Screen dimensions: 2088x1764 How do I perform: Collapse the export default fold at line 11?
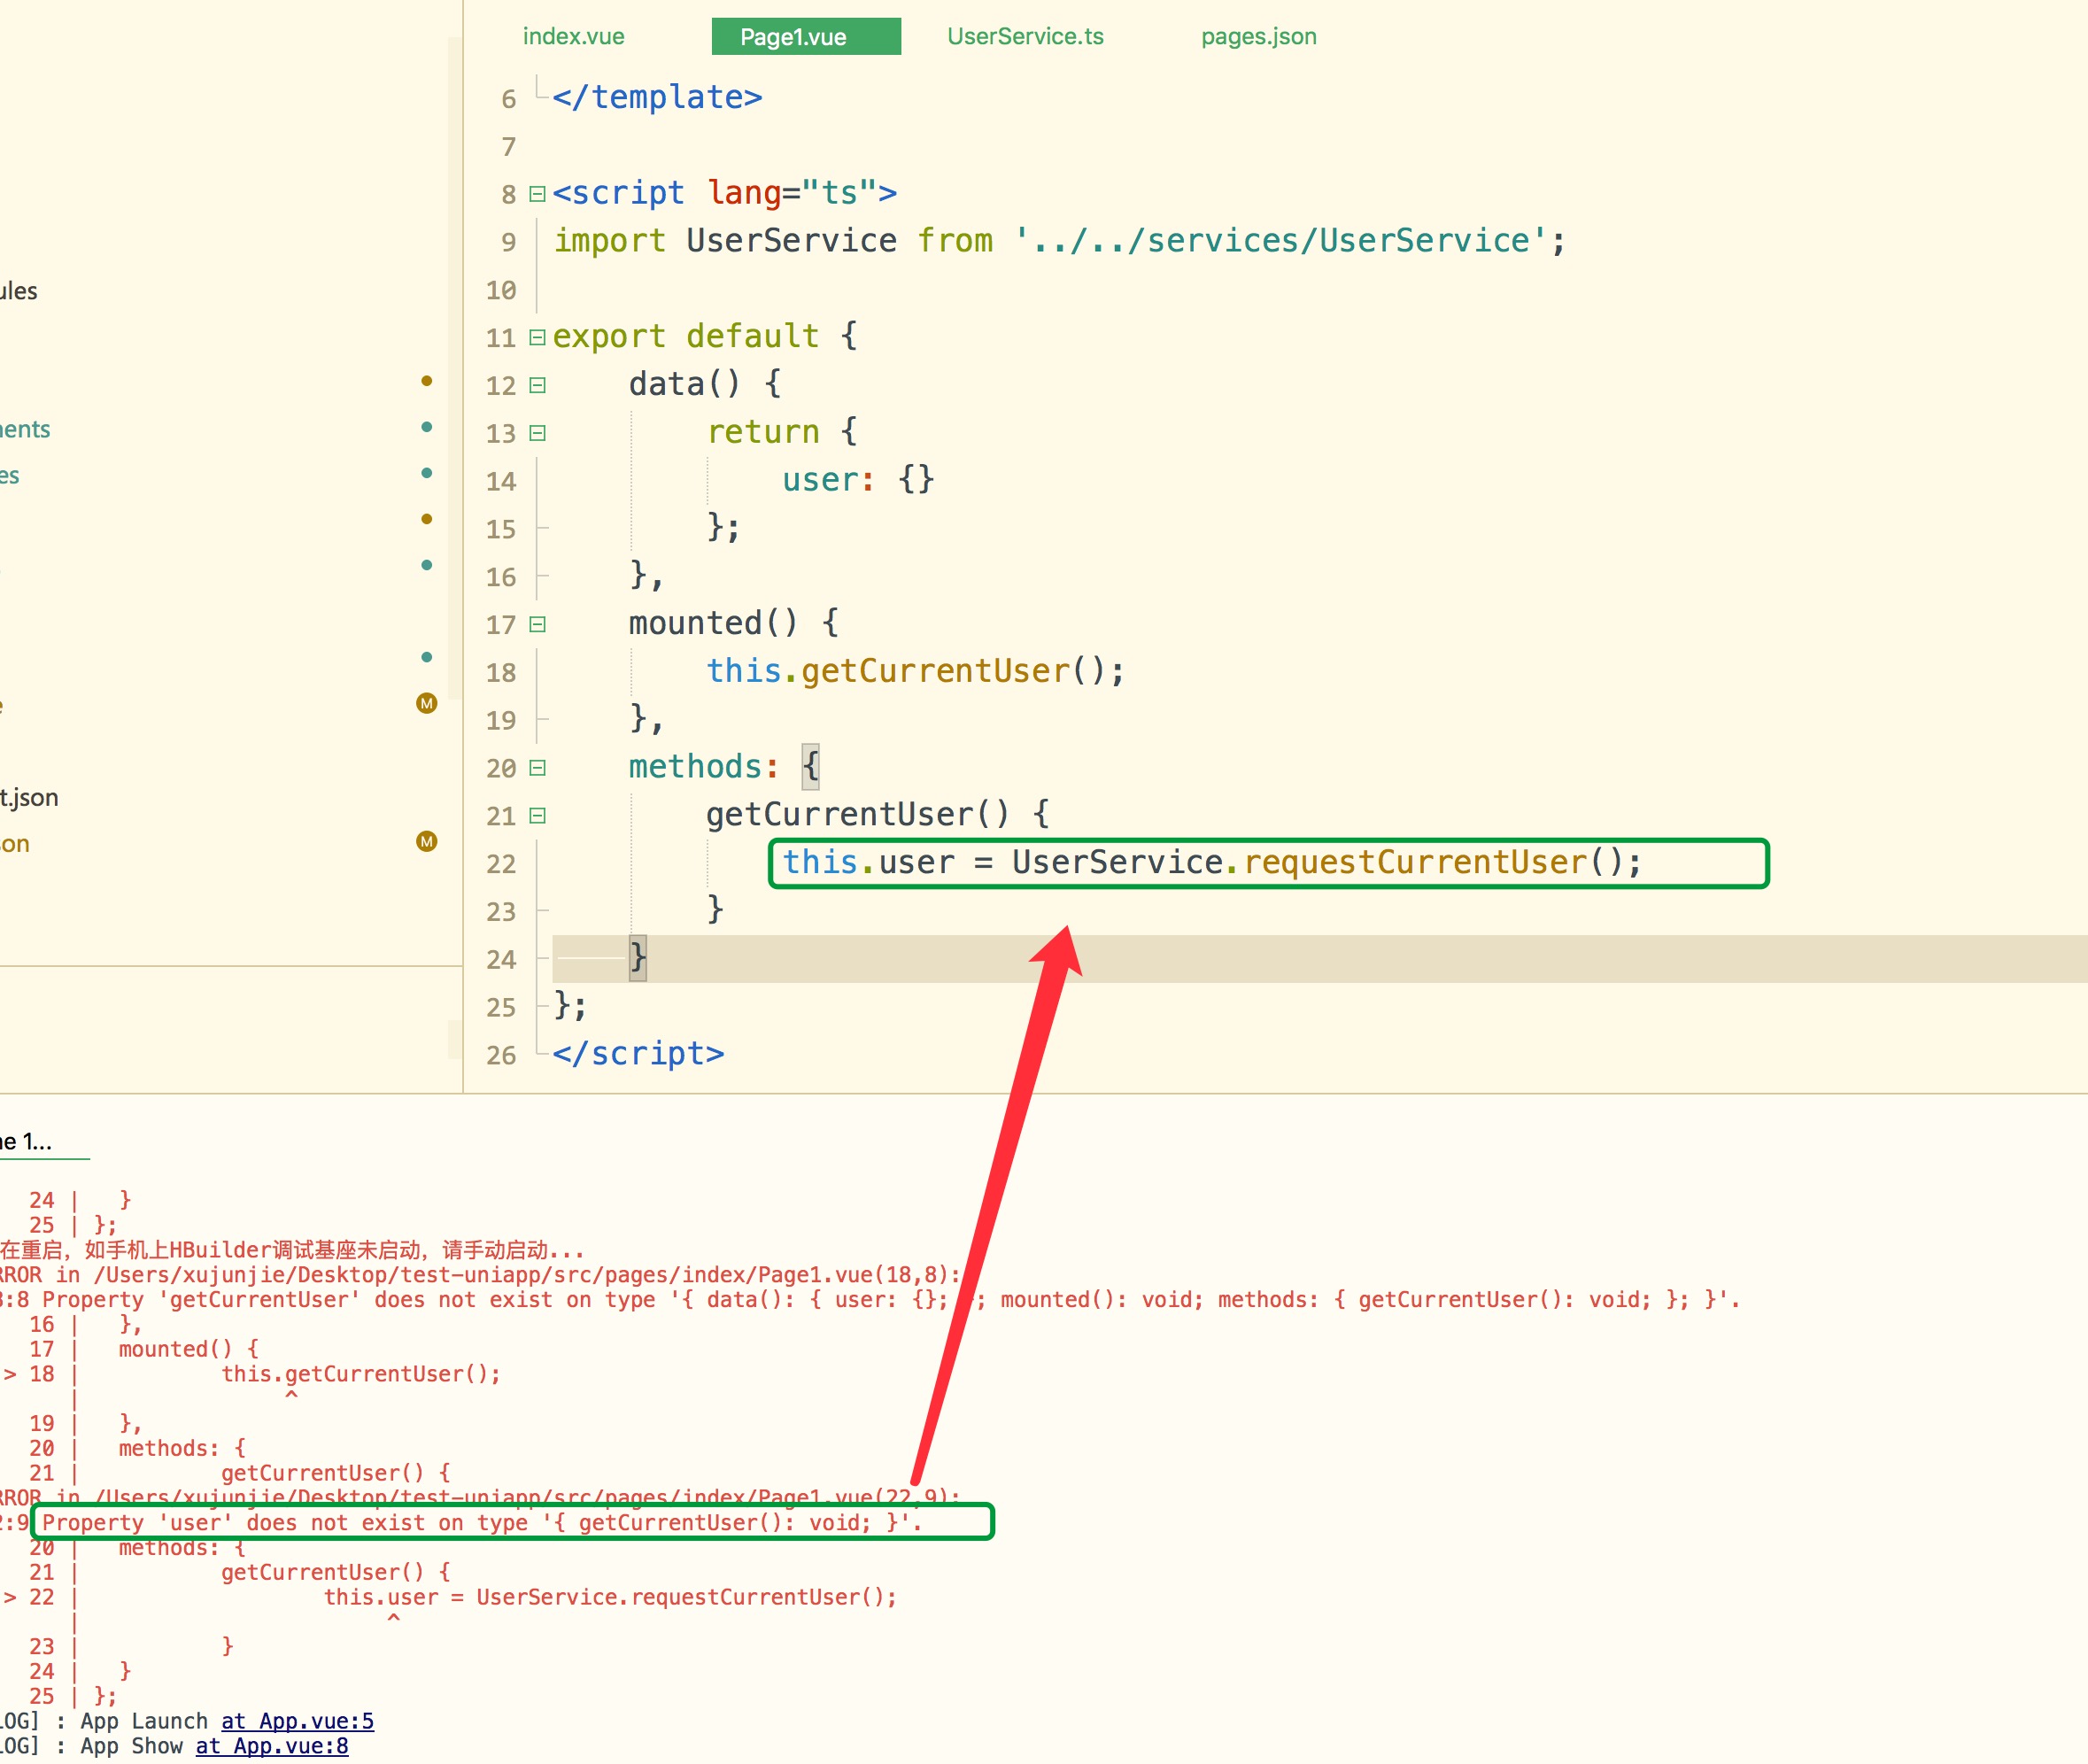click(537, 337)
